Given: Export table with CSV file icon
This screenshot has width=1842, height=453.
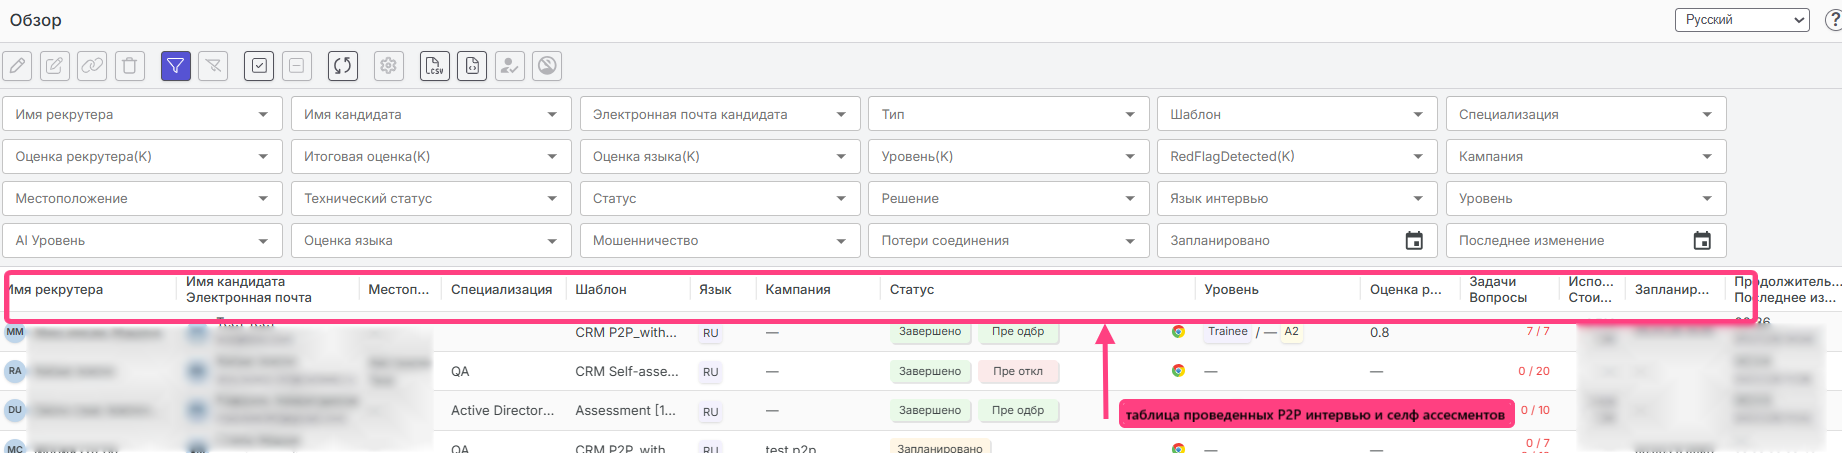Looking at the screenshot, I should point(435,66).
